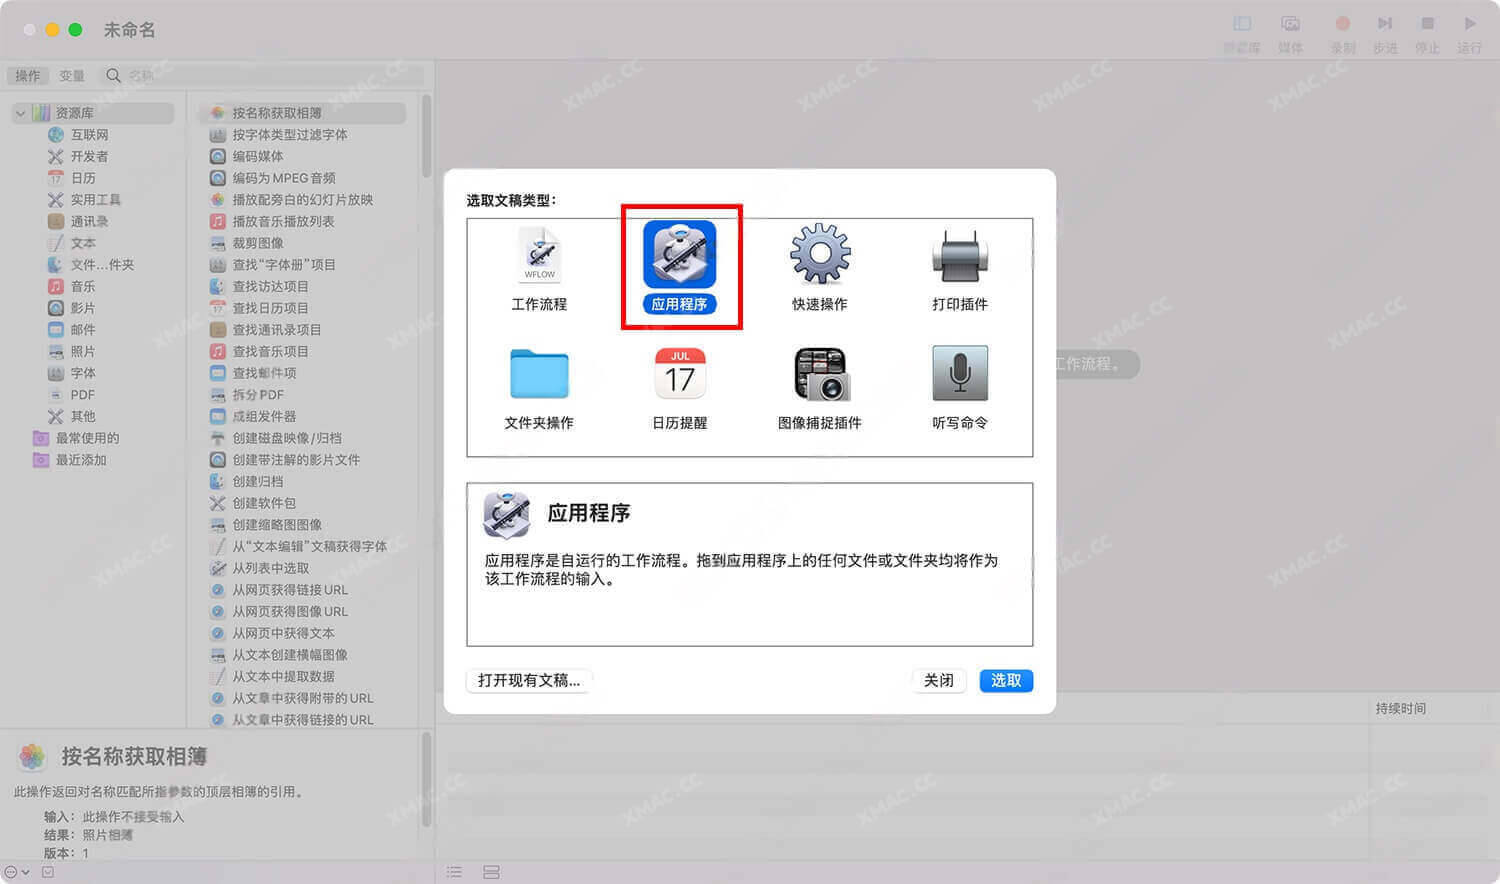Select the 快速操作 quick action gear icon

[820, 255]
